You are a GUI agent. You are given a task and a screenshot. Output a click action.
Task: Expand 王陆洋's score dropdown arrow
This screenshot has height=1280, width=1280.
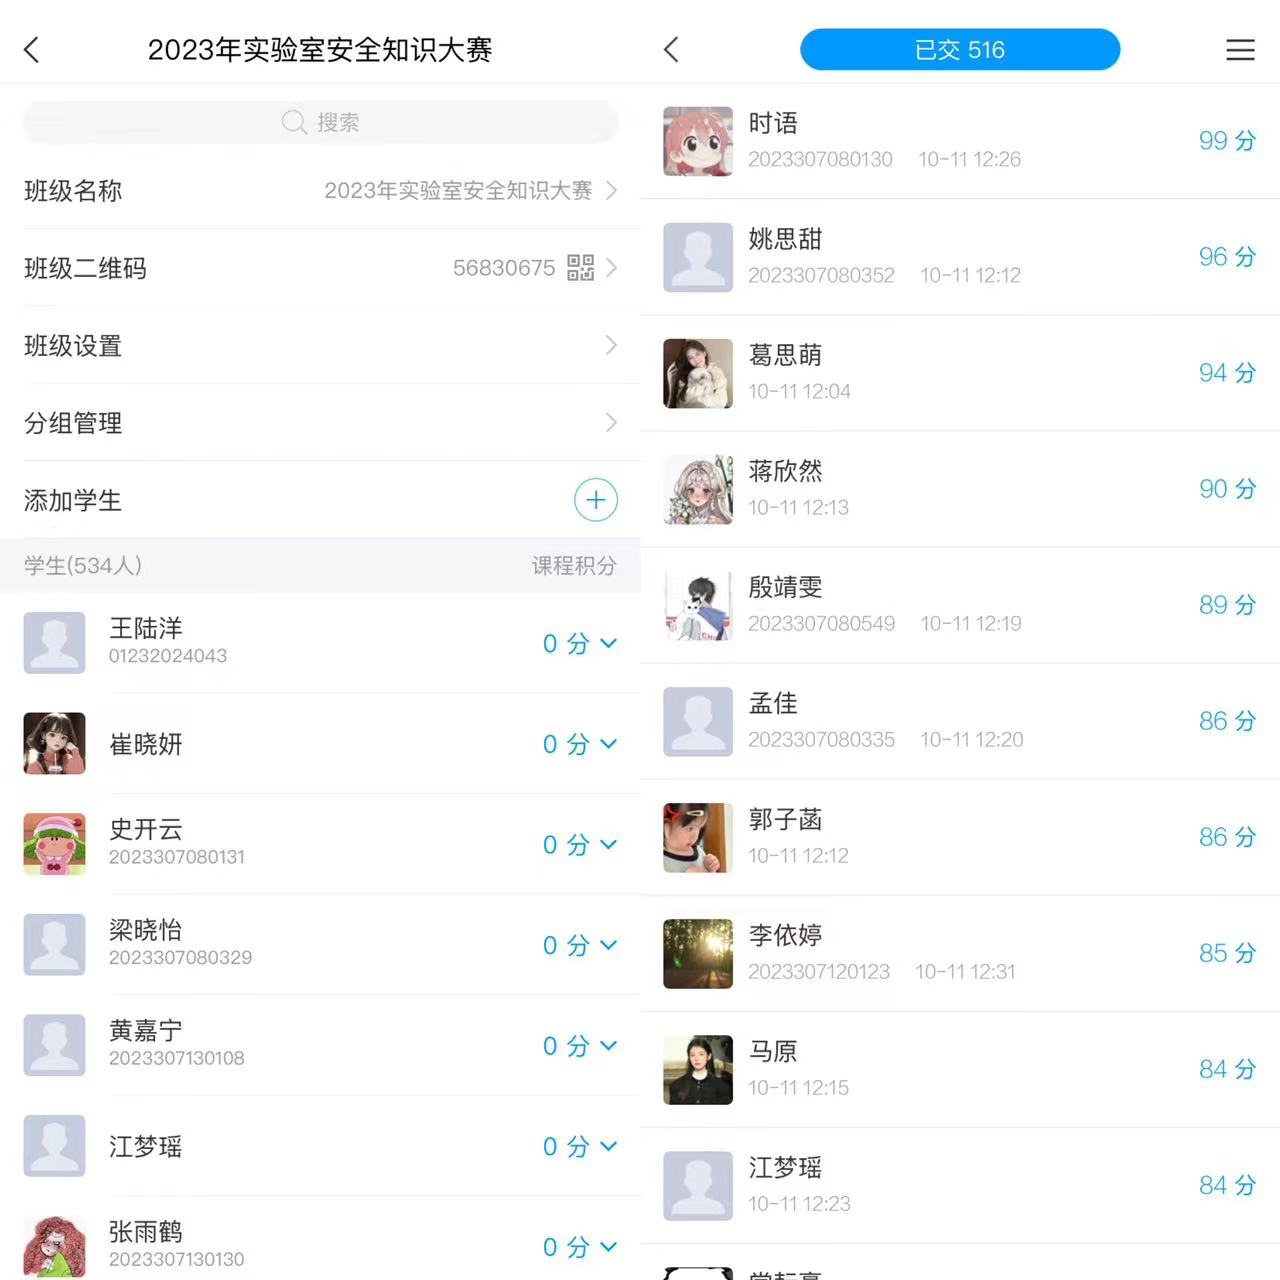(x=608, y=643)
